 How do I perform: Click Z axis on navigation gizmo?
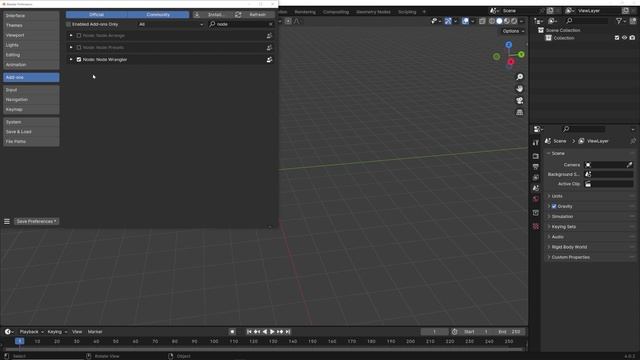[x=509, y=44]
